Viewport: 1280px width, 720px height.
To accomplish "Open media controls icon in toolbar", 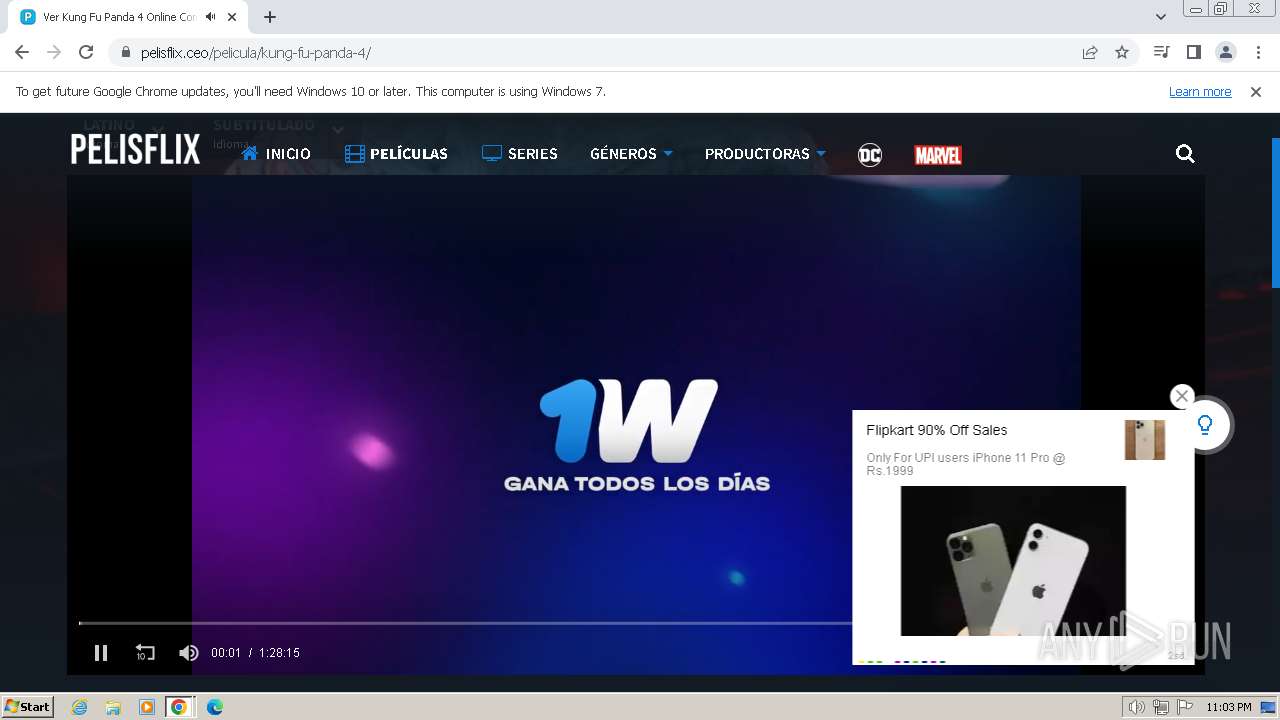I will point(1161,53).
